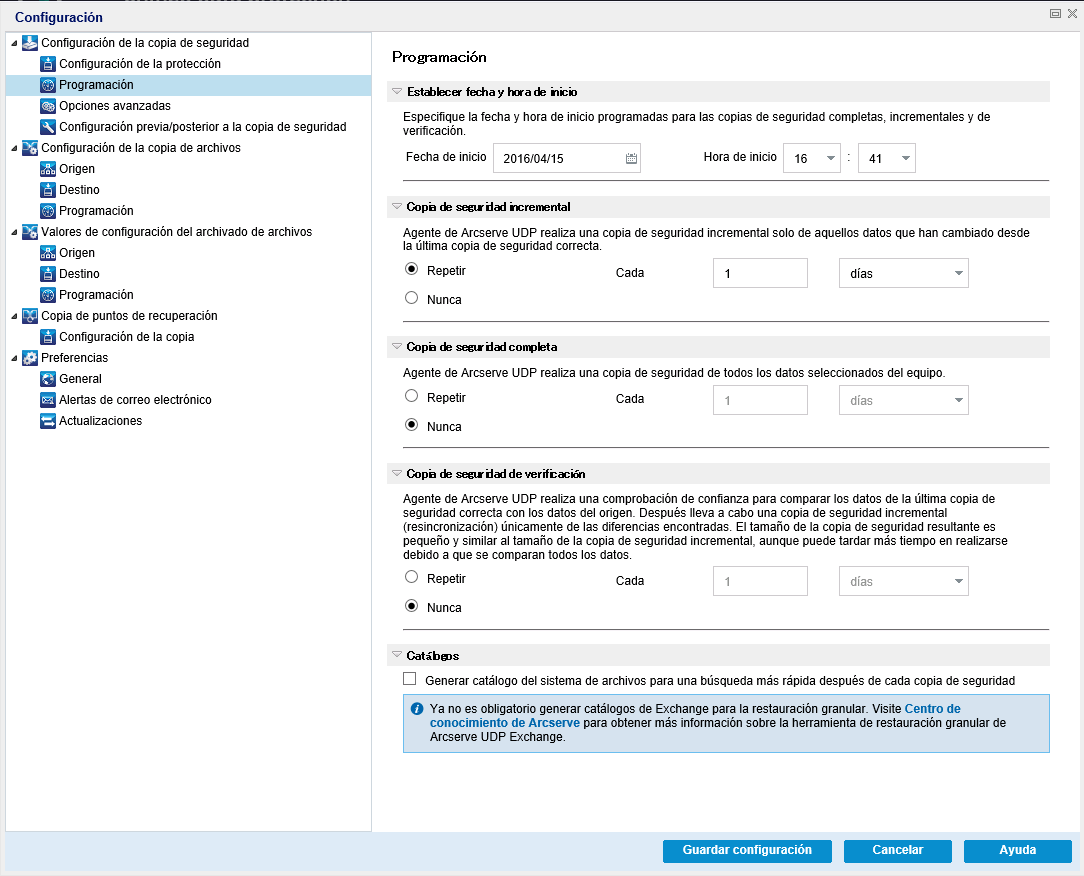Screen dimensions: 1084x876
Task: Click Programación icon under archivado de archivos
Action: click(x=48, y=295)
